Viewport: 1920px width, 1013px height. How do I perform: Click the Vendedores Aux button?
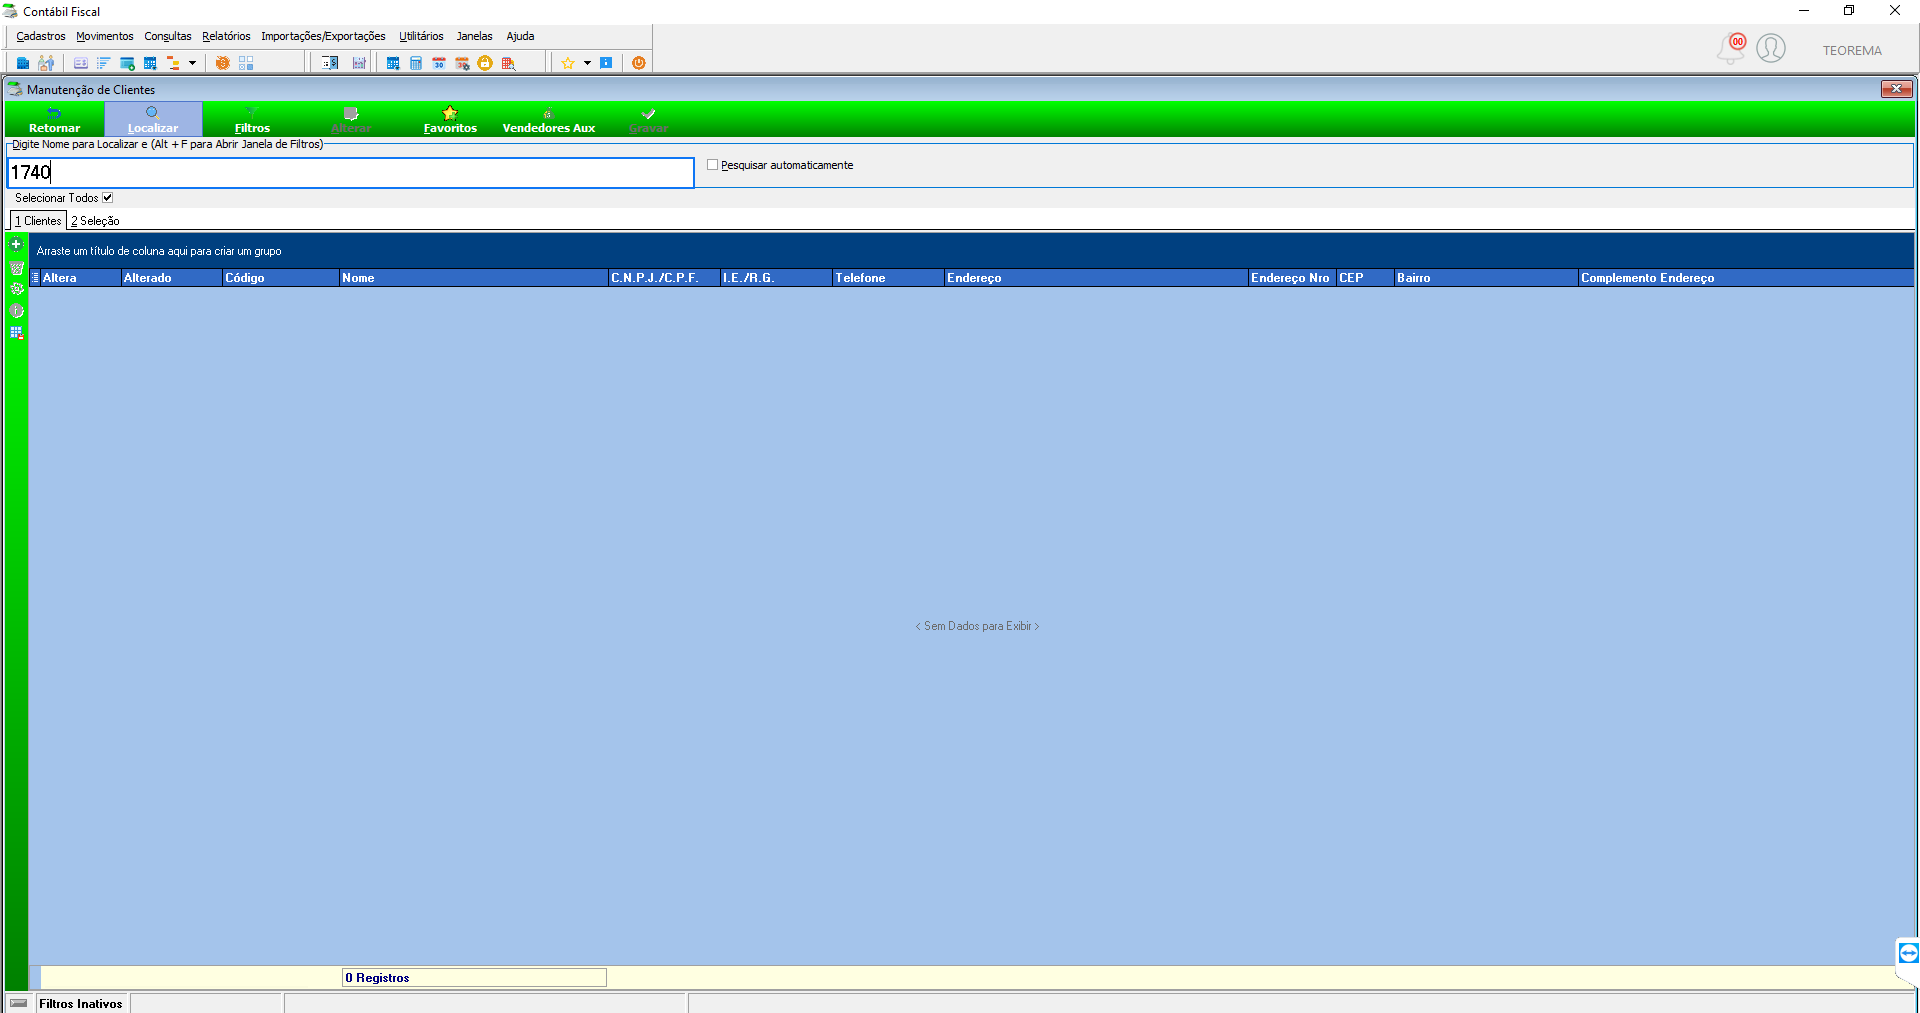click(x=549, y=119)
